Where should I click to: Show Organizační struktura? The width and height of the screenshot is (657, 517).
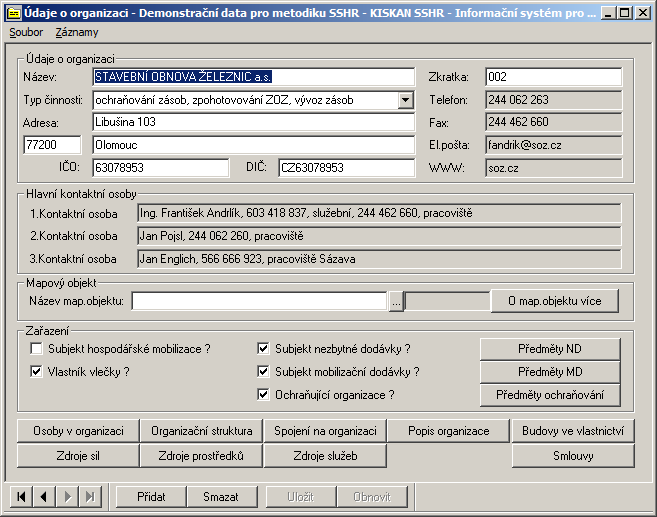pos(202,431)
